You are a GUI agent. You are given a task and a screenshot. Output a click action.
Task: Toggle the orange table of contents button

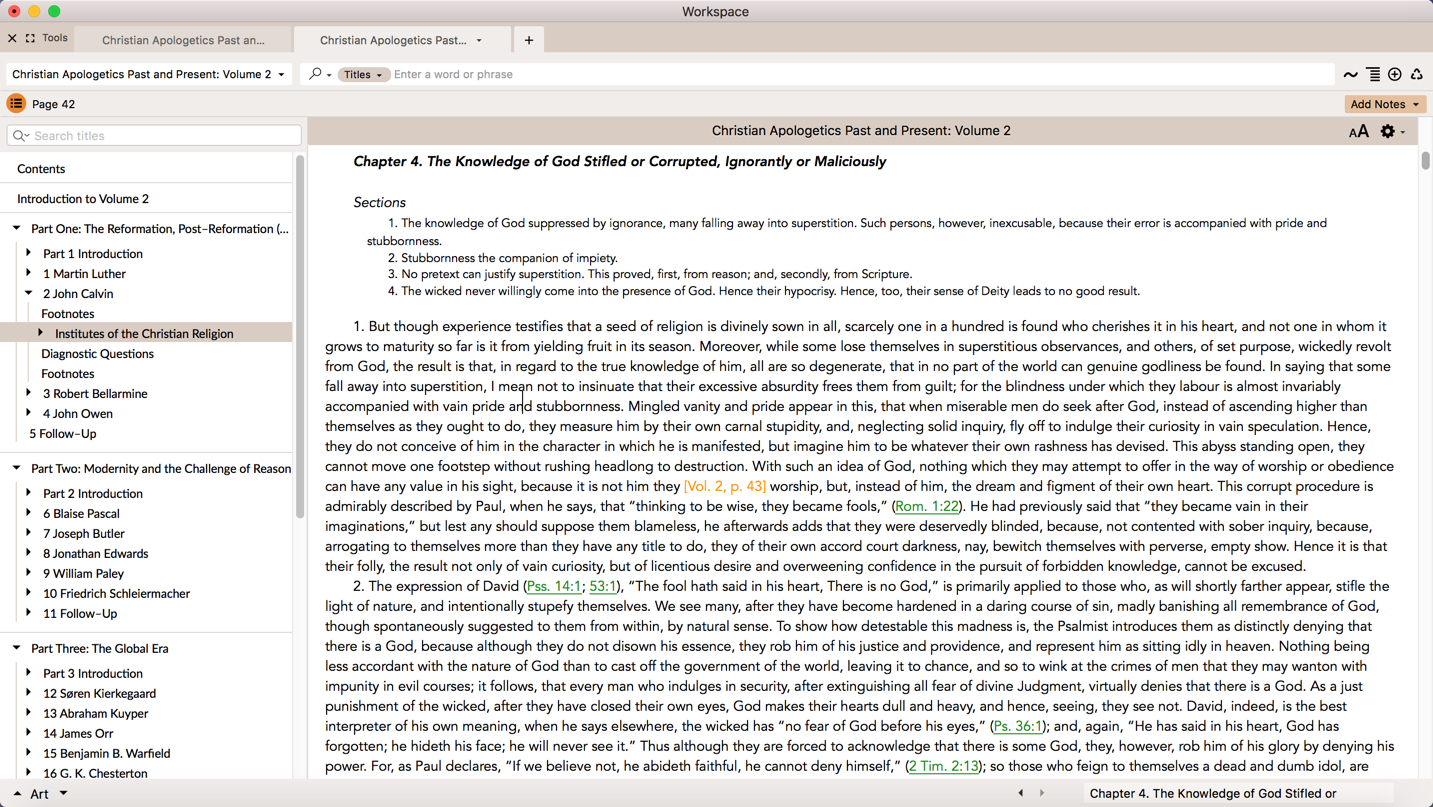click(x=16, y=103)
